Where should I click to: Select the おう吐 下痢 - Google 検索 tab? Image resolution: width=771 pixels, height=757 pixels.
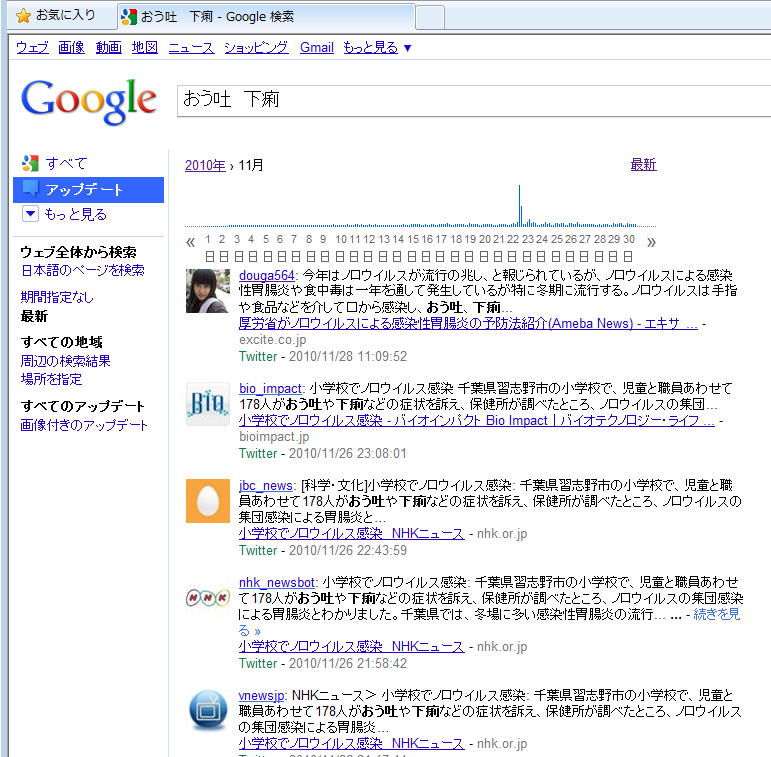coord(266,17)
